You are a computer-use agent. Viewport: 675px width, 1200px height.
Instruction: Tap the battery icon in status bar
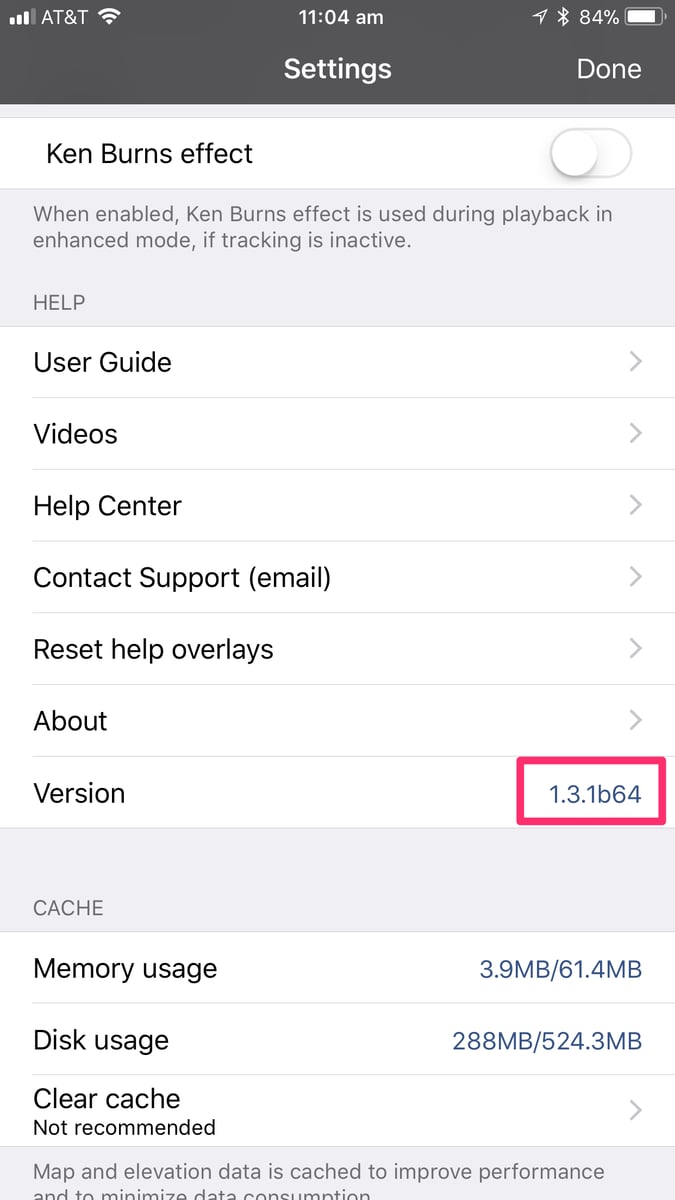click(645, 17)
